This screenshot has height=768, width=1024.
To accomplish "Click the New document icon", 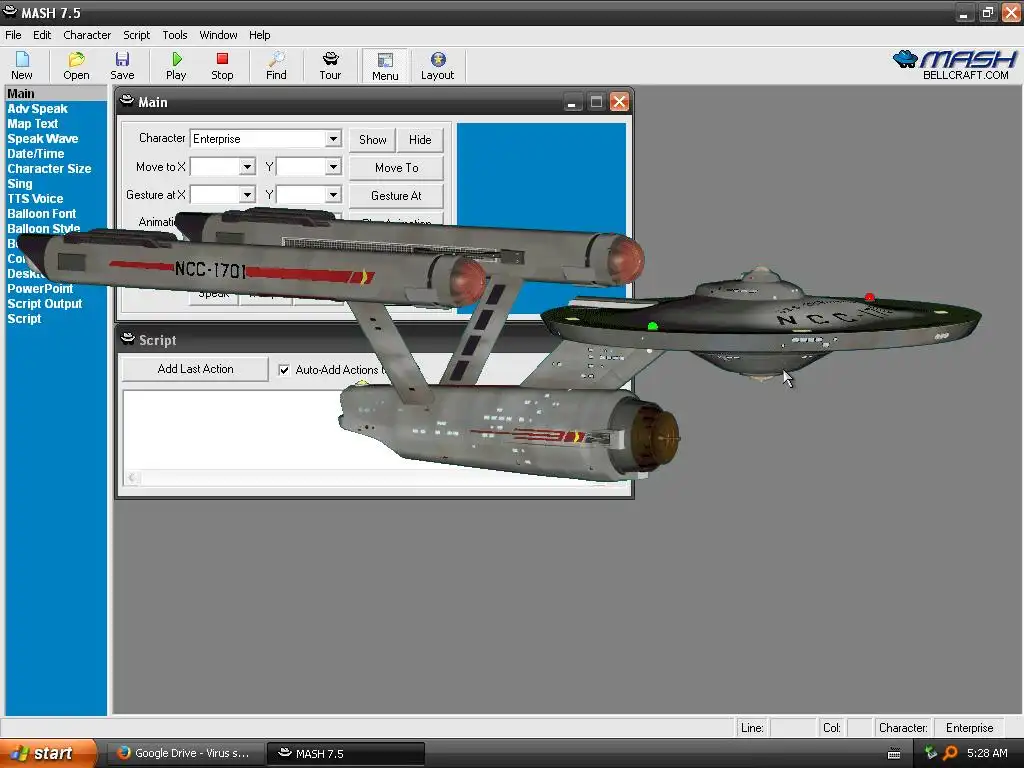I will click(22, 66).
